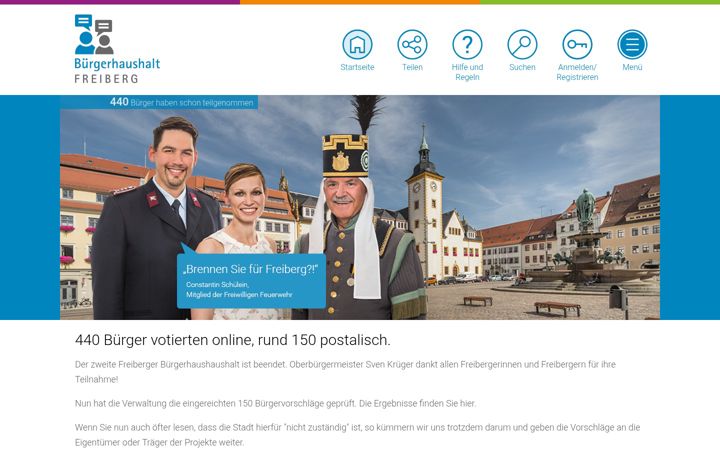Open the Startseite home icon
The image size is (720, 450).
pos(357,45)
